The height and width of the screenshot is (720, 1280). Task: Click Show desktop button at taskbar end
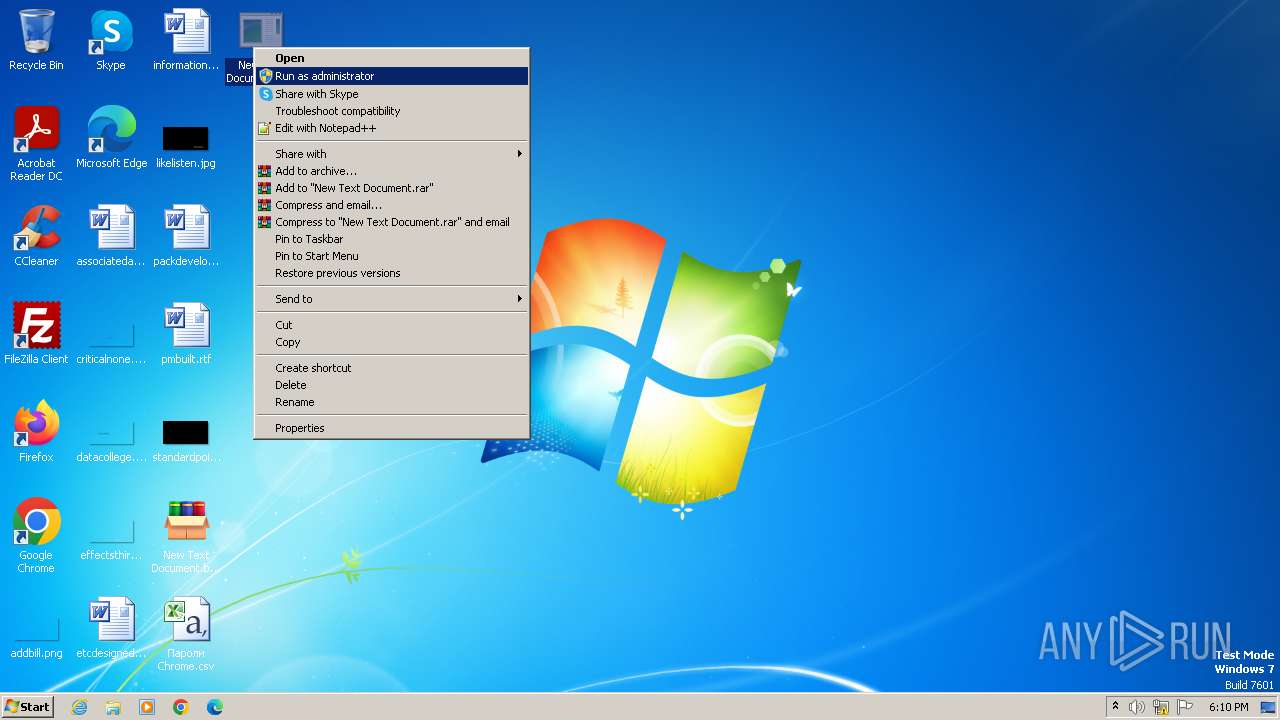[1269, 707]
